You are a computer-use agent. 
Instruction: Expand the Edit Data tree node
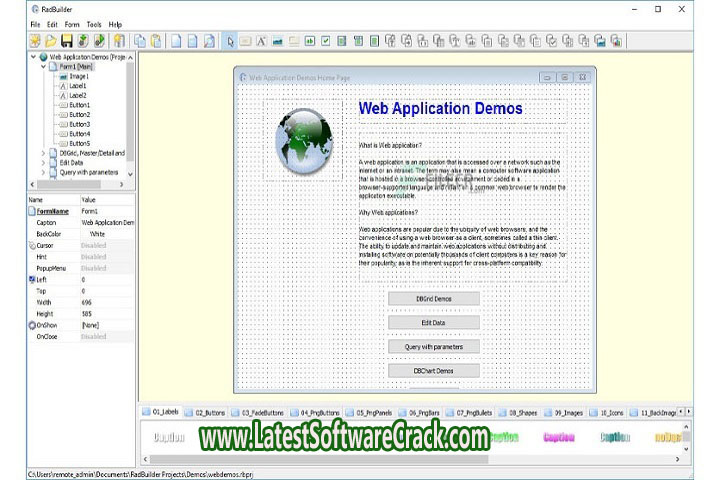pyautogui.click(x=43, y=163)
